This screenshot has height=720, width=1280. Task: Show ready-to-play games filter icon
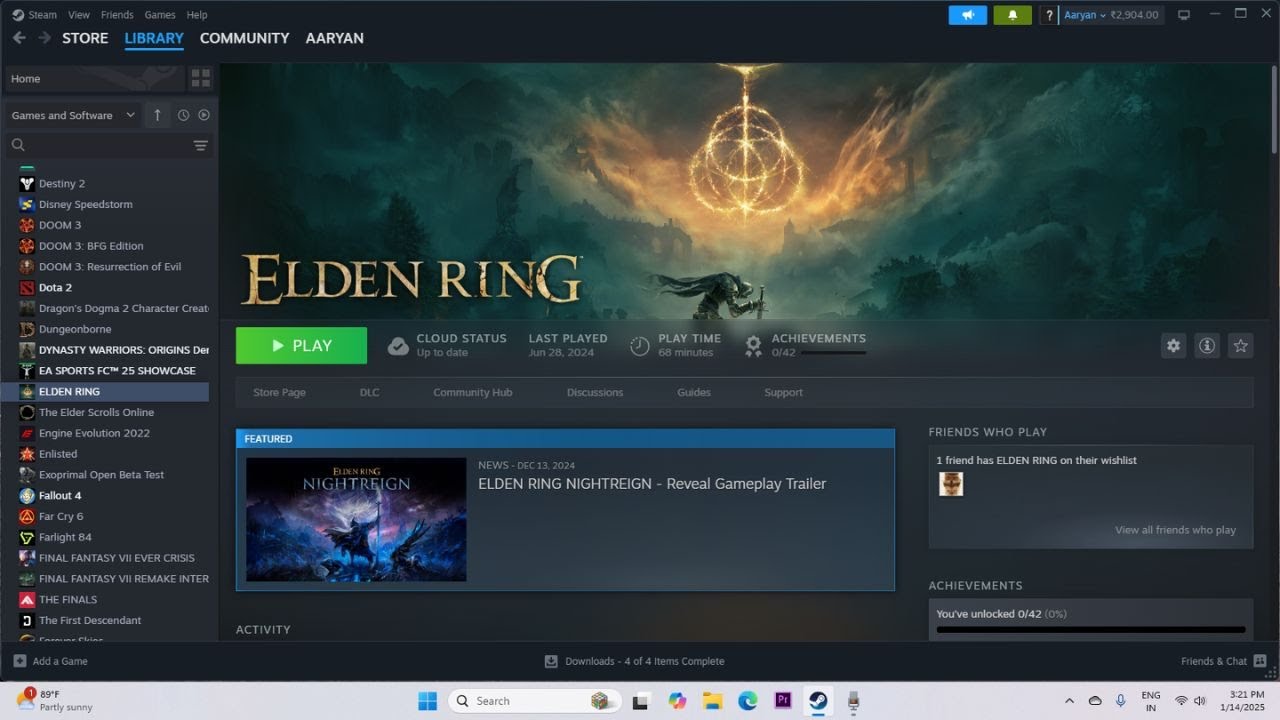pos(204,115)
